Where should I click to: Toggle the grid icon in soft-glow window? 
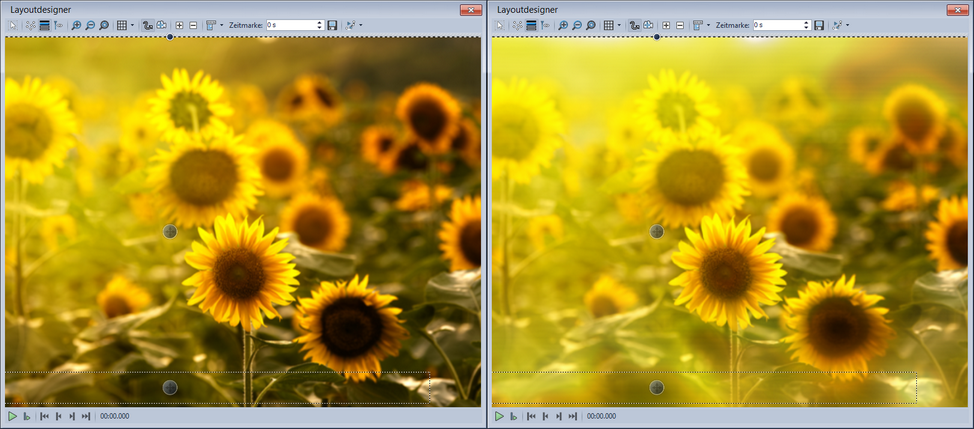[x=609, y=25]
